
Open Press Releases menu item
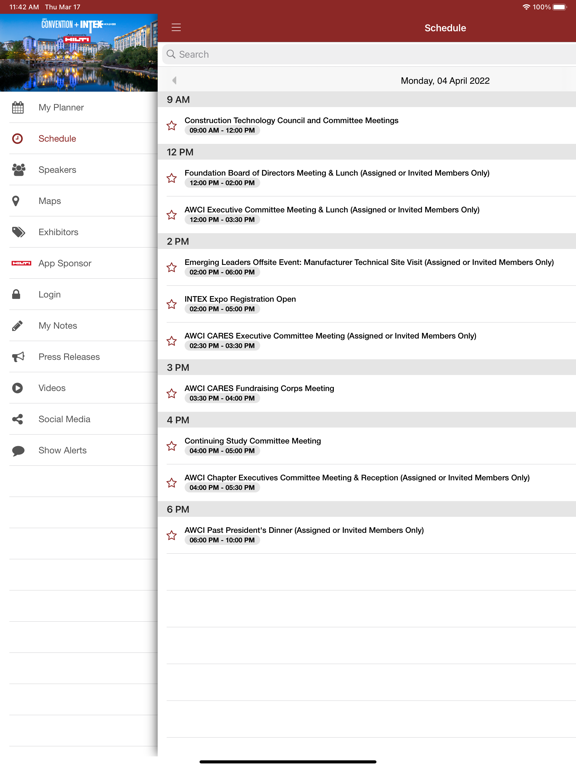[x=78, y=357]
